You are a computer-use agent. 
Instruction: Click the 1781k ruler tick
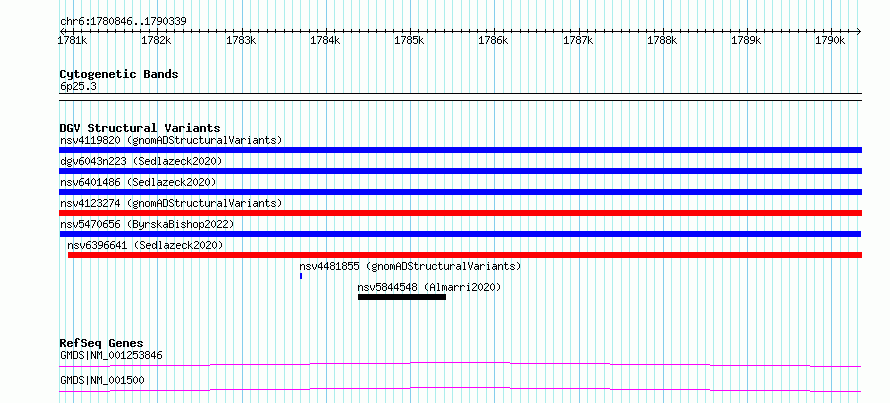click(x=73, y=41)
